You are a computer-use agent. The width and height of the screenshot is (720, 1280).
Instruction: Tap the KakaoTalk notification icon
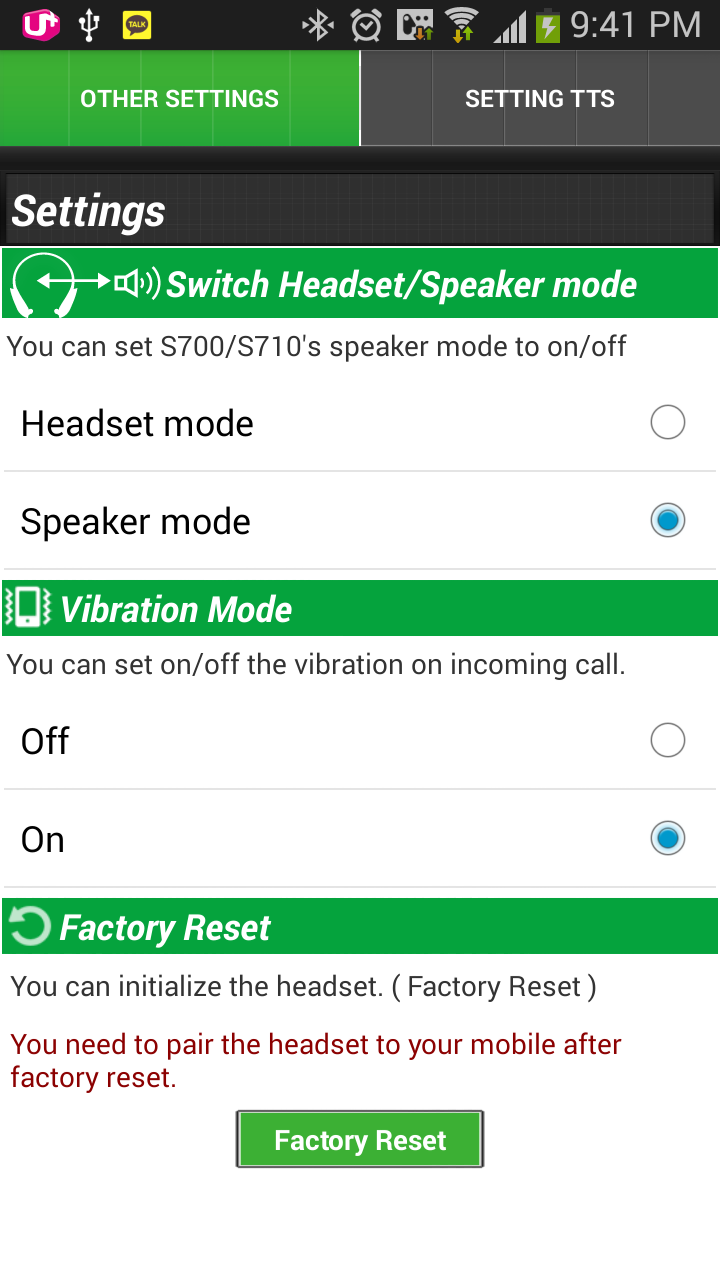pos(137,25)
